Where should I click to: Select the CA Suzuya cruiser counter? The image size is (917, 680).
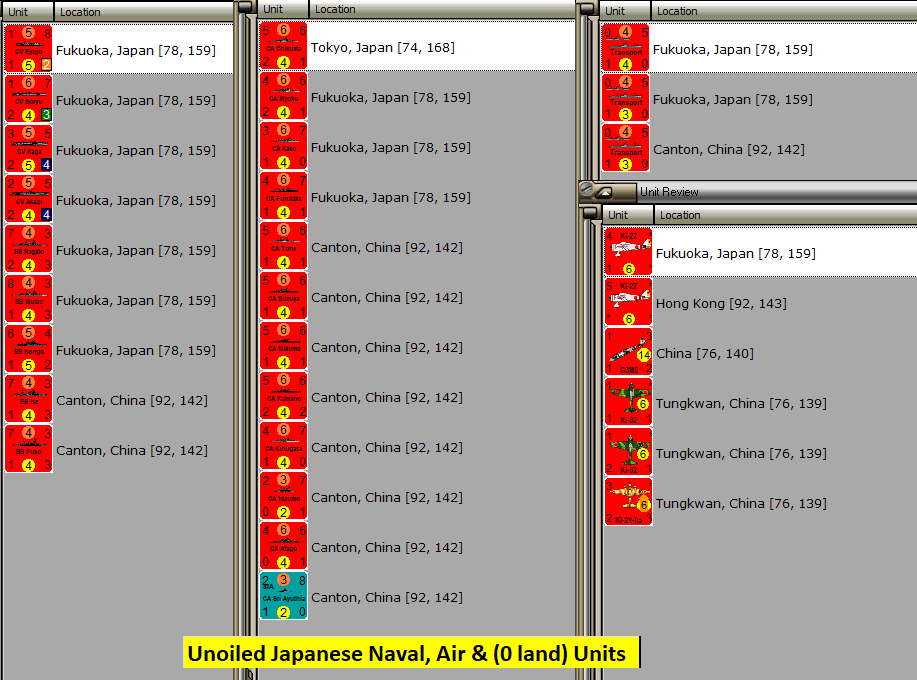[x=284, y=296]
